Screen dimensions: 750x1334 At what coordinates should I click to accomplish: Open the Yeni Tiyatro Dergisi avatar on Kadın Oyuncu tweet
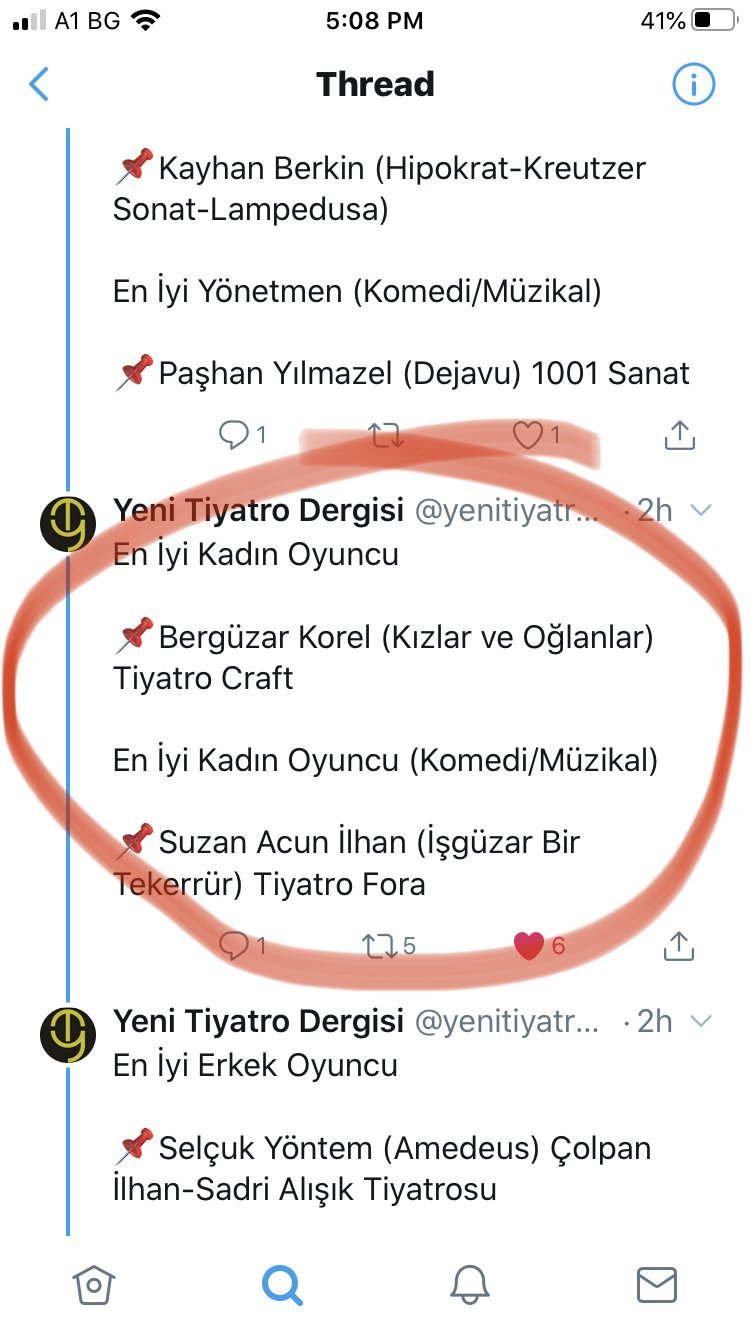click(x=68, y=523)
